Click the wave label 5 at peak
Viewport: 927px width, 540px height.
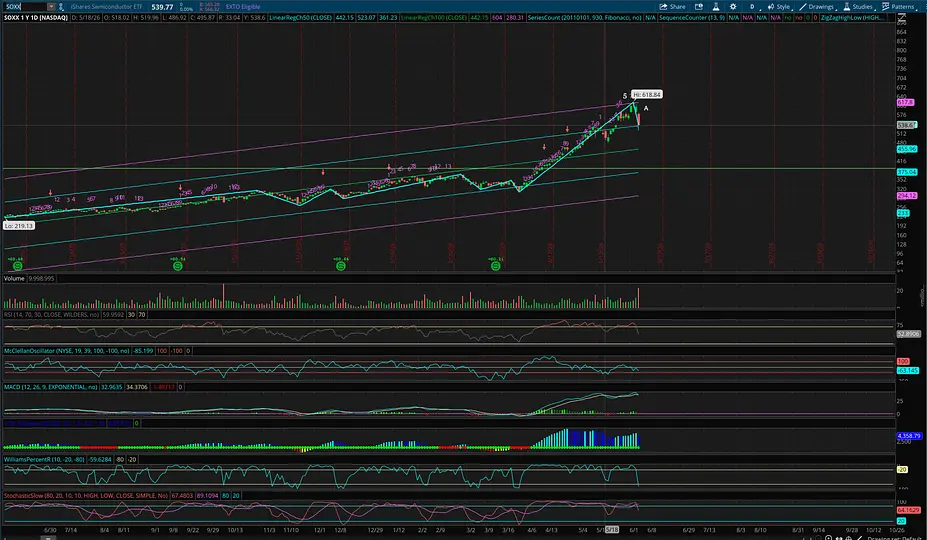click(x=625, y=96)
